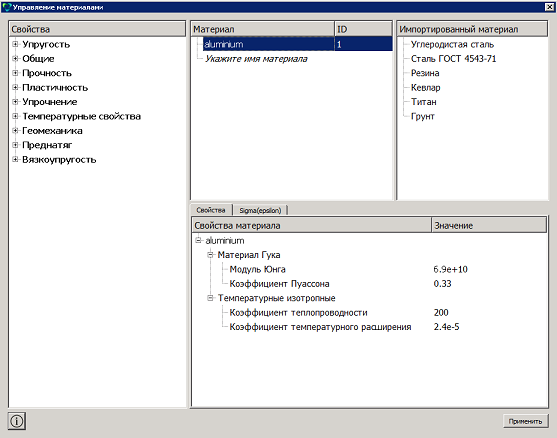The width and height of the screenshot is (557, 438).
Task: Click the Укажите имя материала field
Action: (x=256, y=59)
